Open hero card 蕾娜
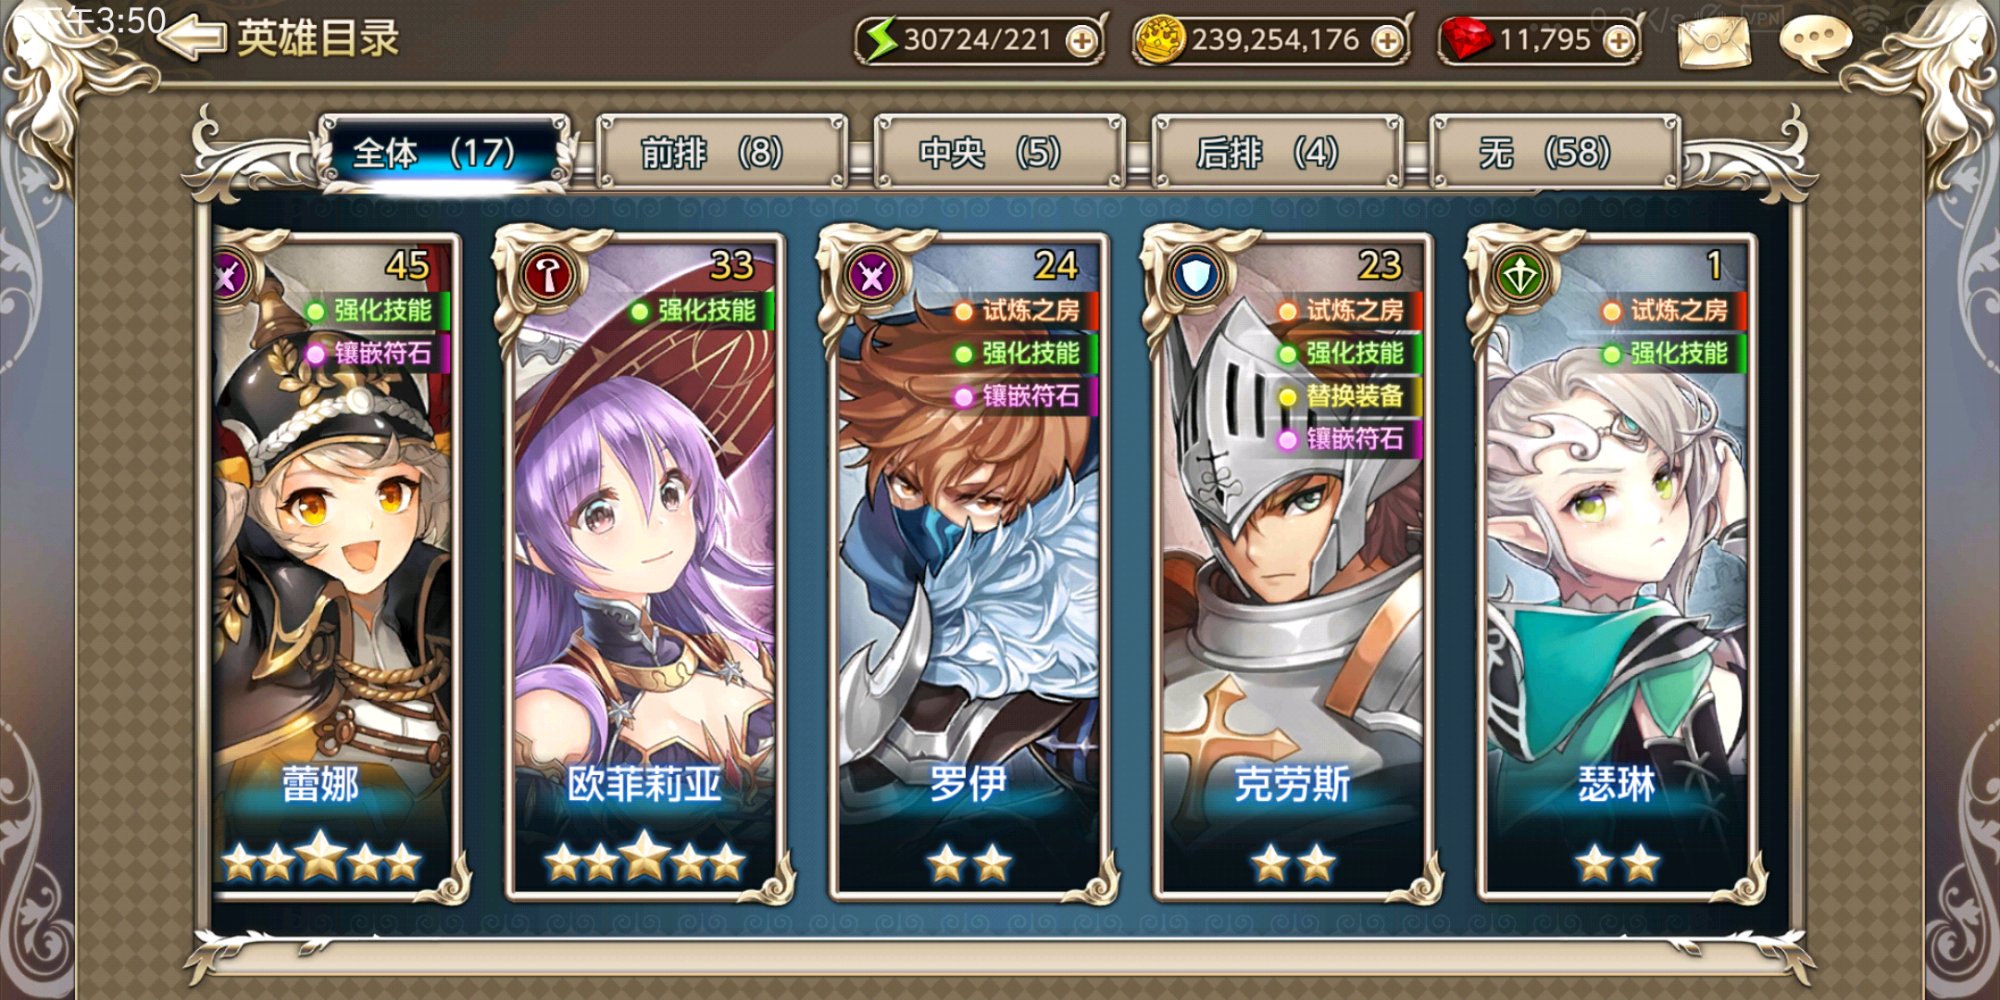Viewport: 2000px width, 1000px height. (x=335, y=567)
